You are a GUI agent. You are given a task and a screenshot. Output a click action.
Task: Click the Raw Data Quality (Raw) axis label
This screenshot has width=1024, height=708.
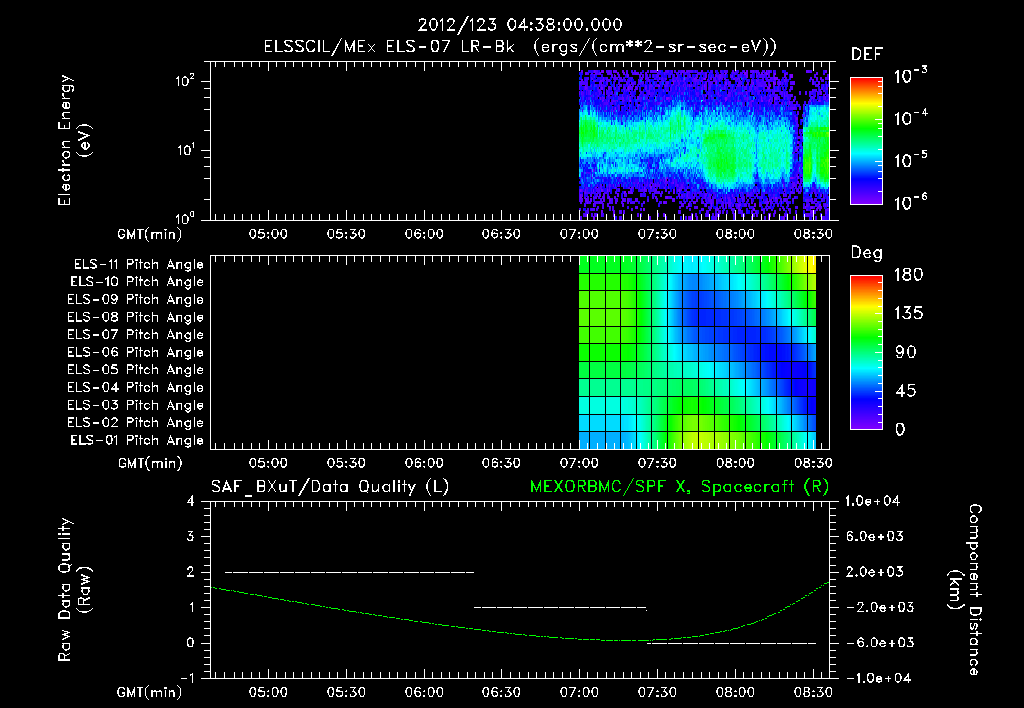[74, 589]
